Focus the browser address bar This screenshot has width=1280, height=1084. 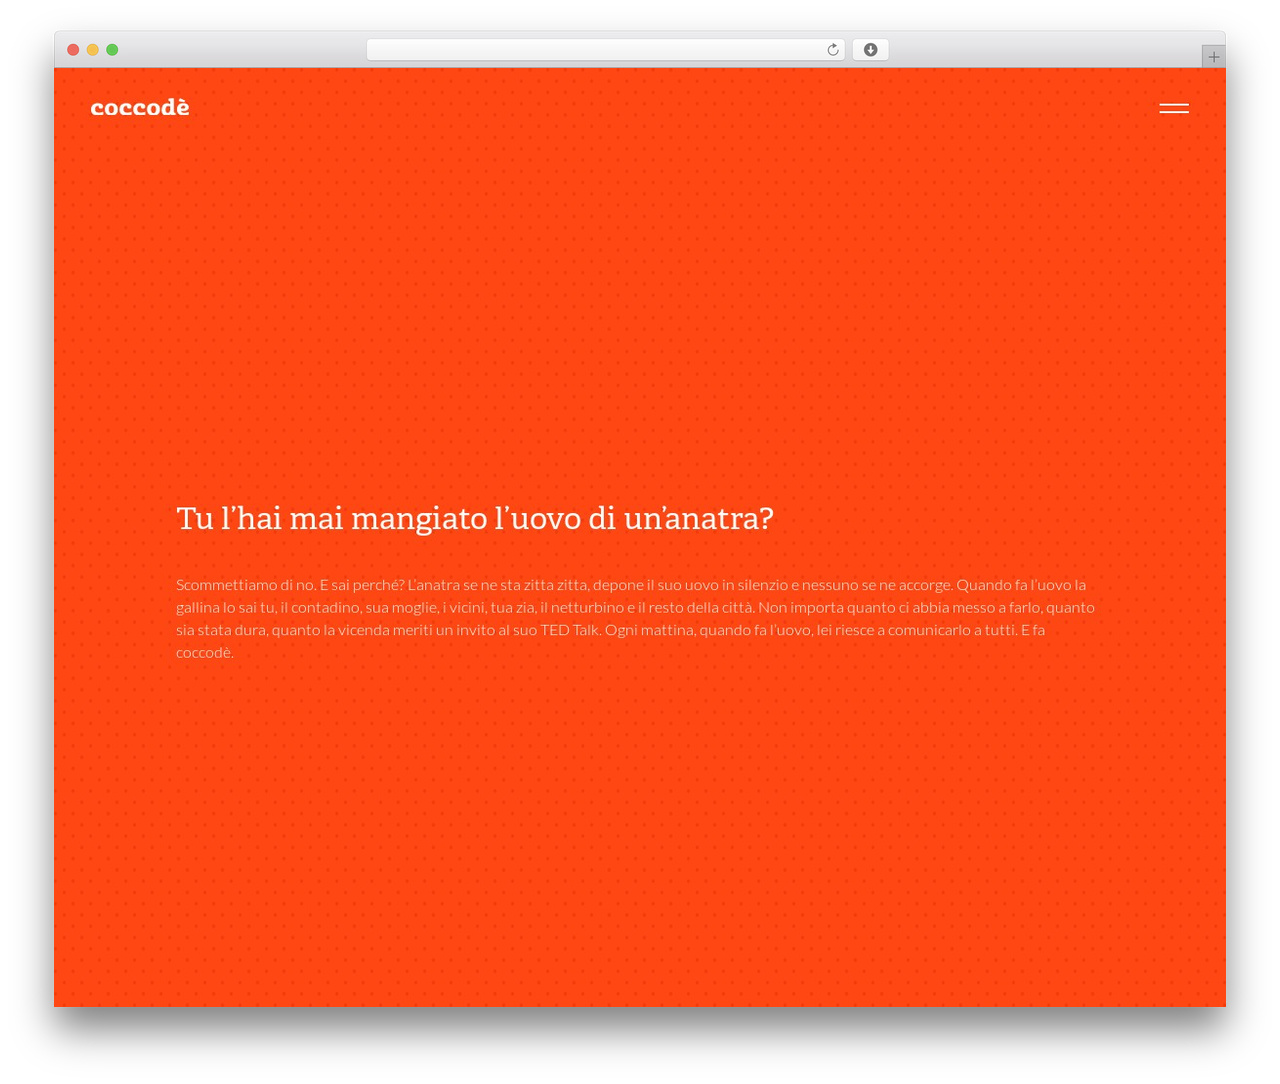(x=605, y=50)
